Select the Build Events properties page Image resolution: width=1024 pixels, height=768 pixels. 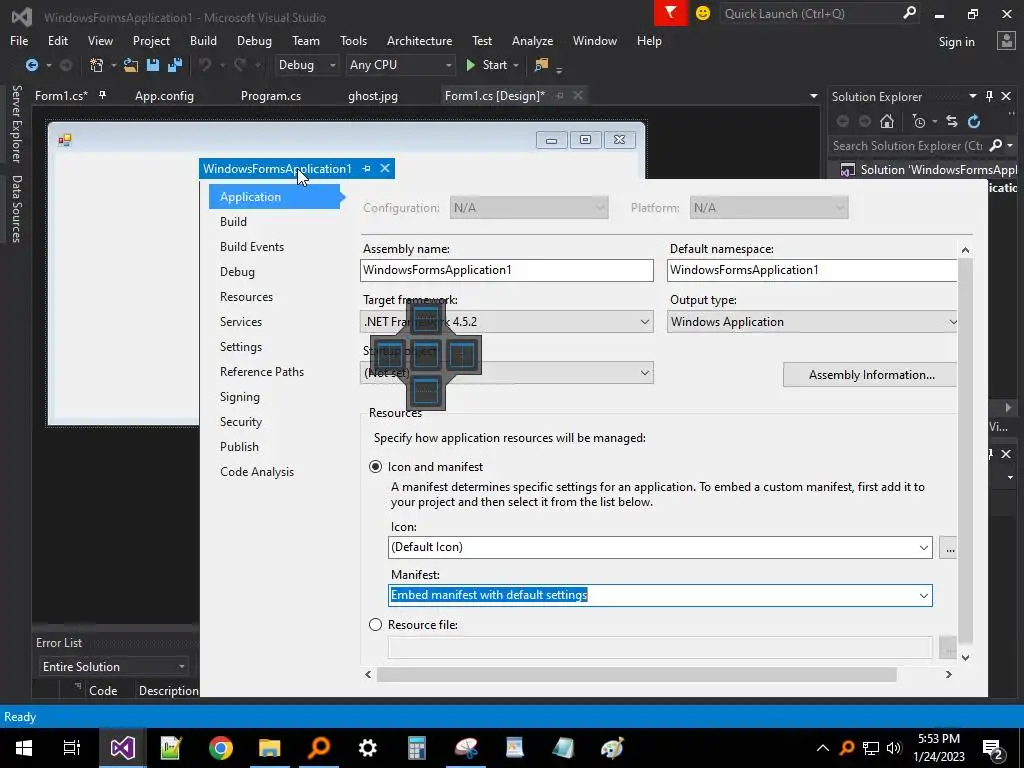[252, 247]
